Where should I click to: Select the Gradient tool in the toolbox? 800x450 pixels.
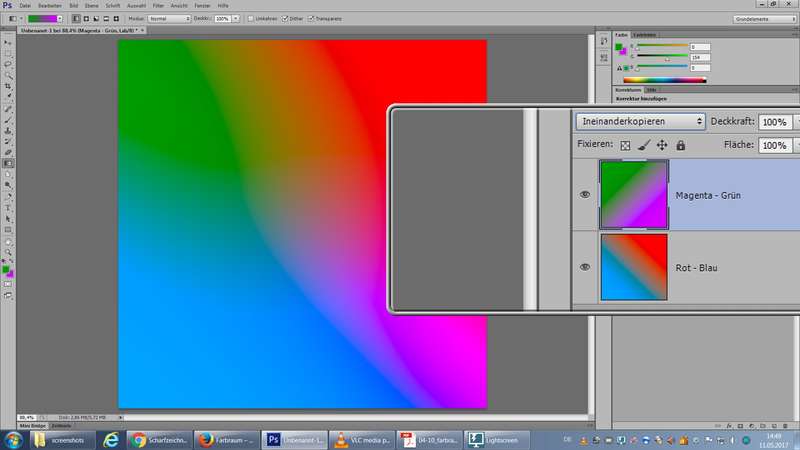pyautogui.click(x=9, y=163)
